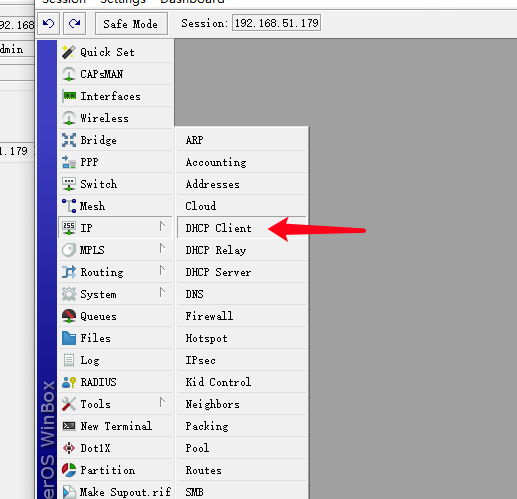Open New Terminal from sidebar
Image resolution: width=517 pixels, height=499 pixels.
(115, 426)
